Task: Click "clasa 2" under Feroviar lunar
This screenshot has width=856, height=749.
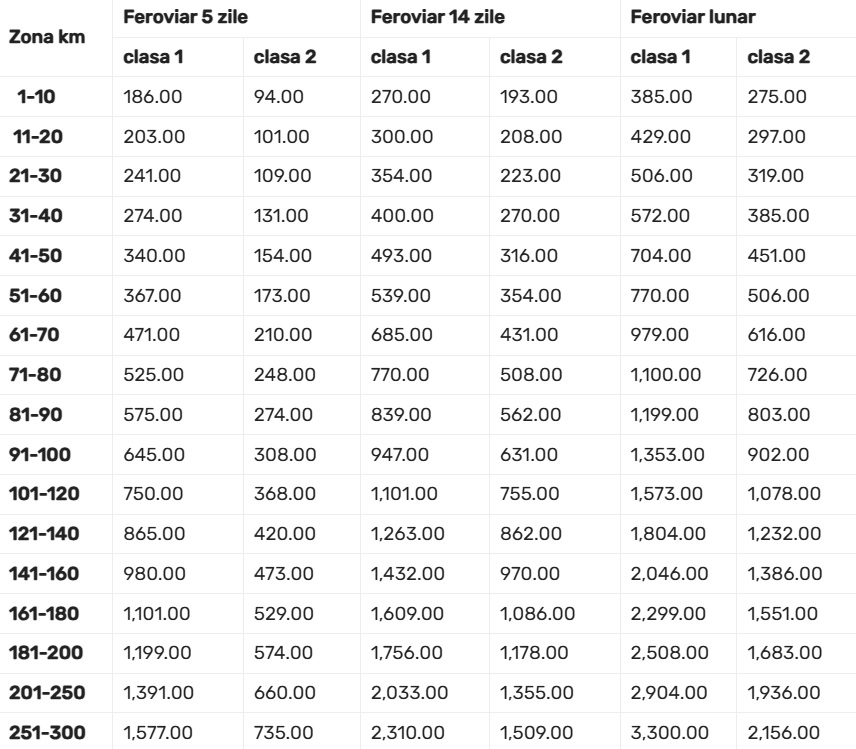Action: click(x=778, y=57)
